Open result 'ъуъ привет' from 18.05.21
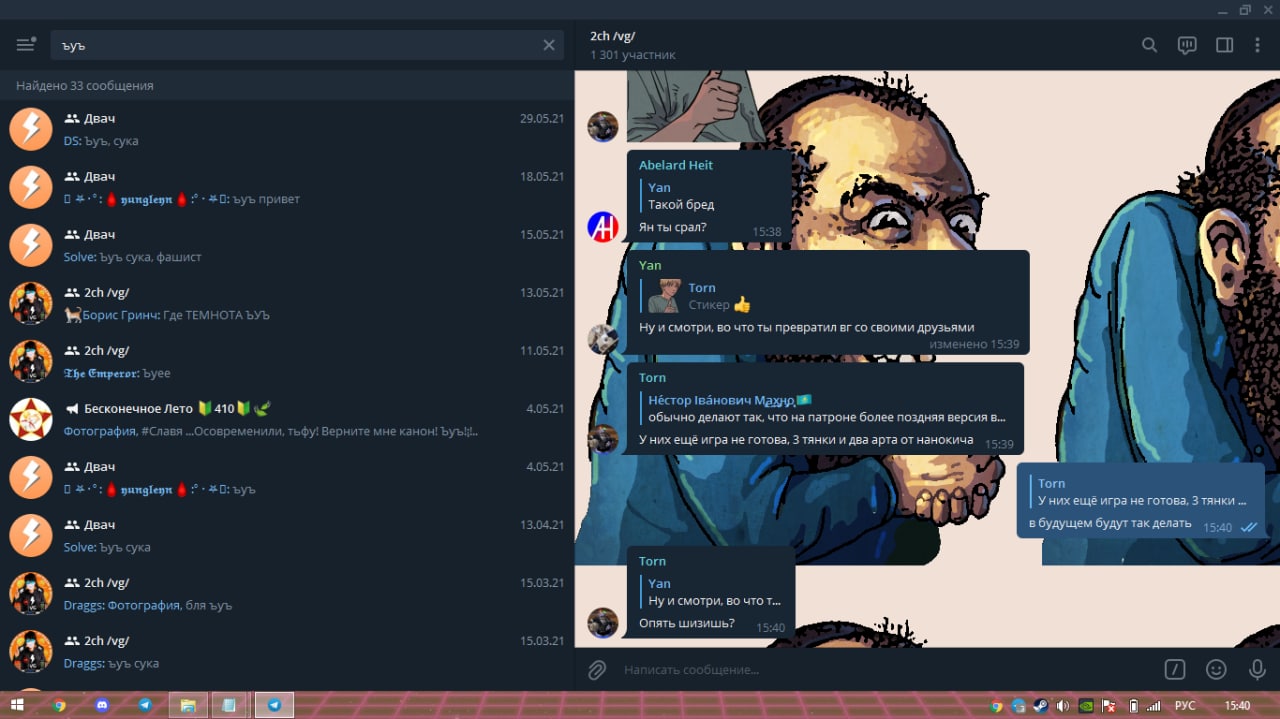This screenshot has width=1280, height=719. tap(287, 187)
